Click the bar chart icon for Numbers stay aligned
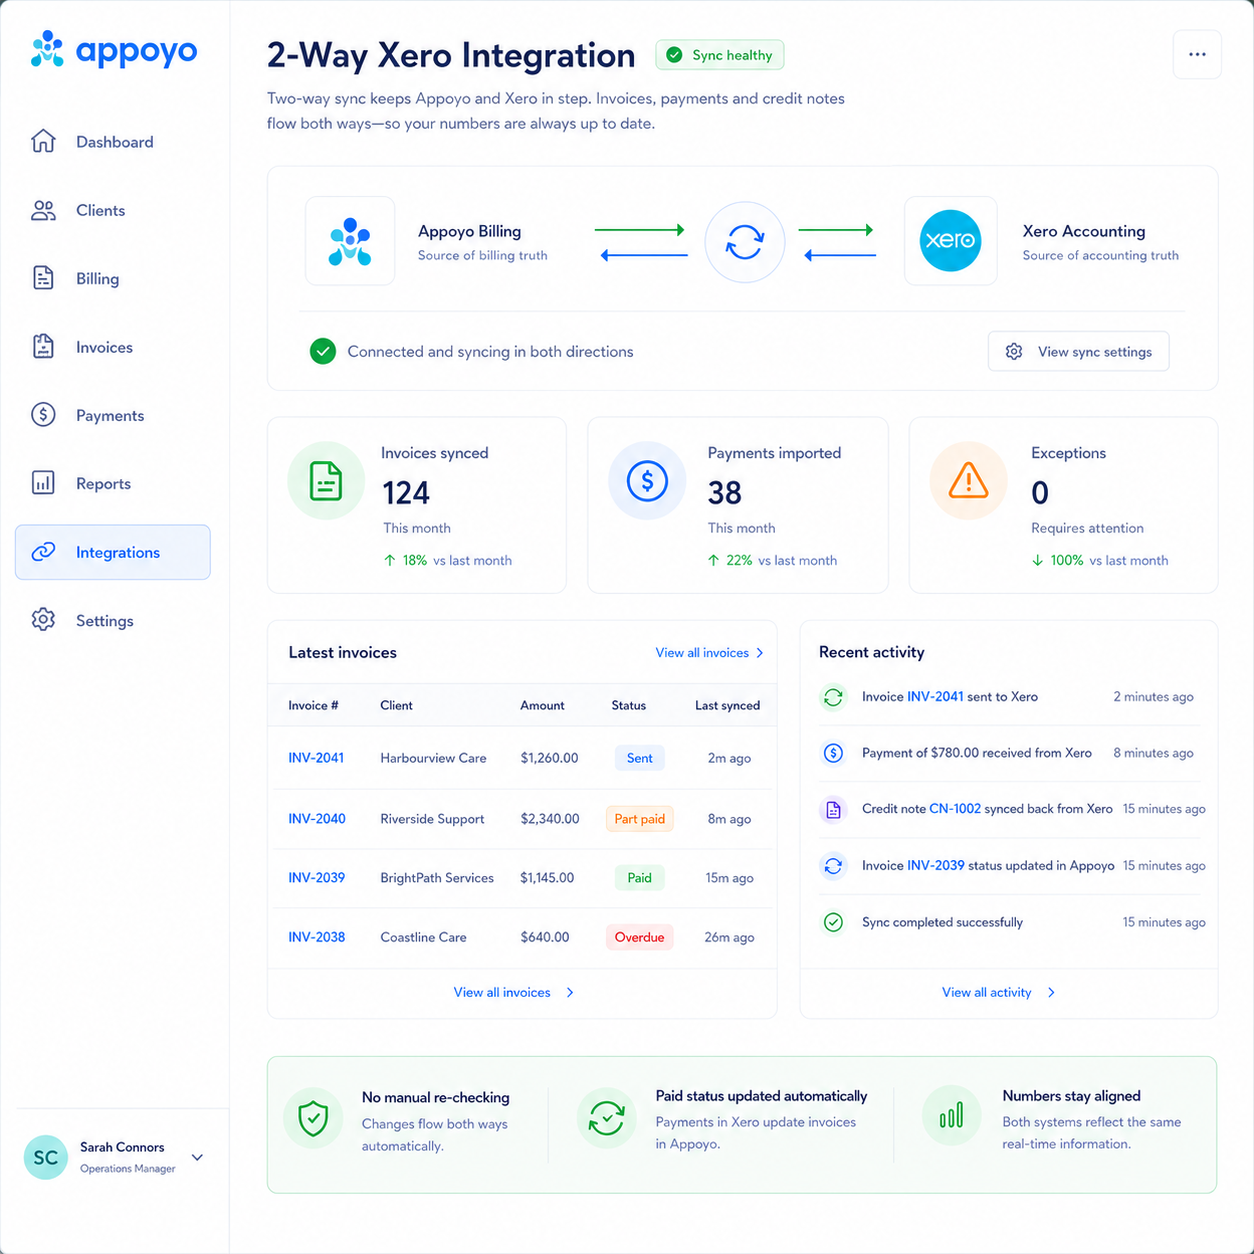 [x=952, y=1115]
